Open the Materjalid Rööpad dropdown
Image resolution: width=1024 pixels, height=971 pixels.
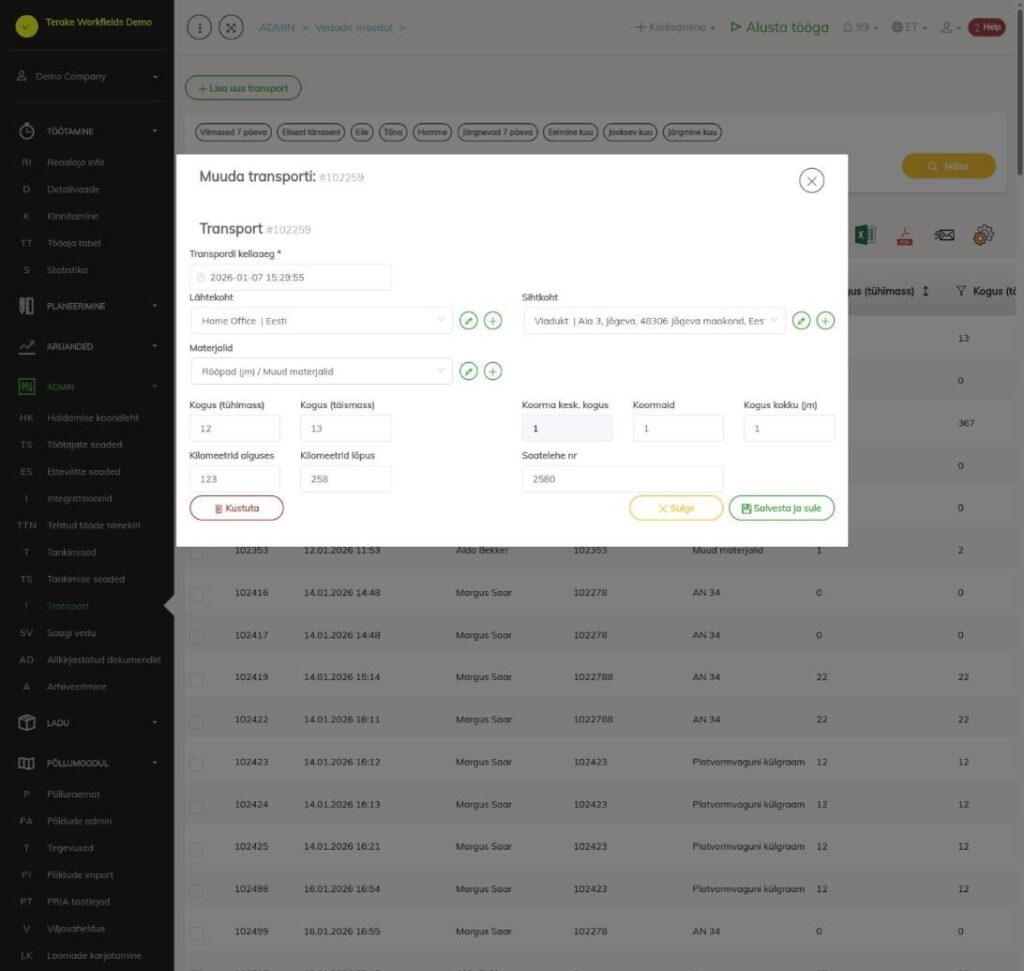coord(321,371)
